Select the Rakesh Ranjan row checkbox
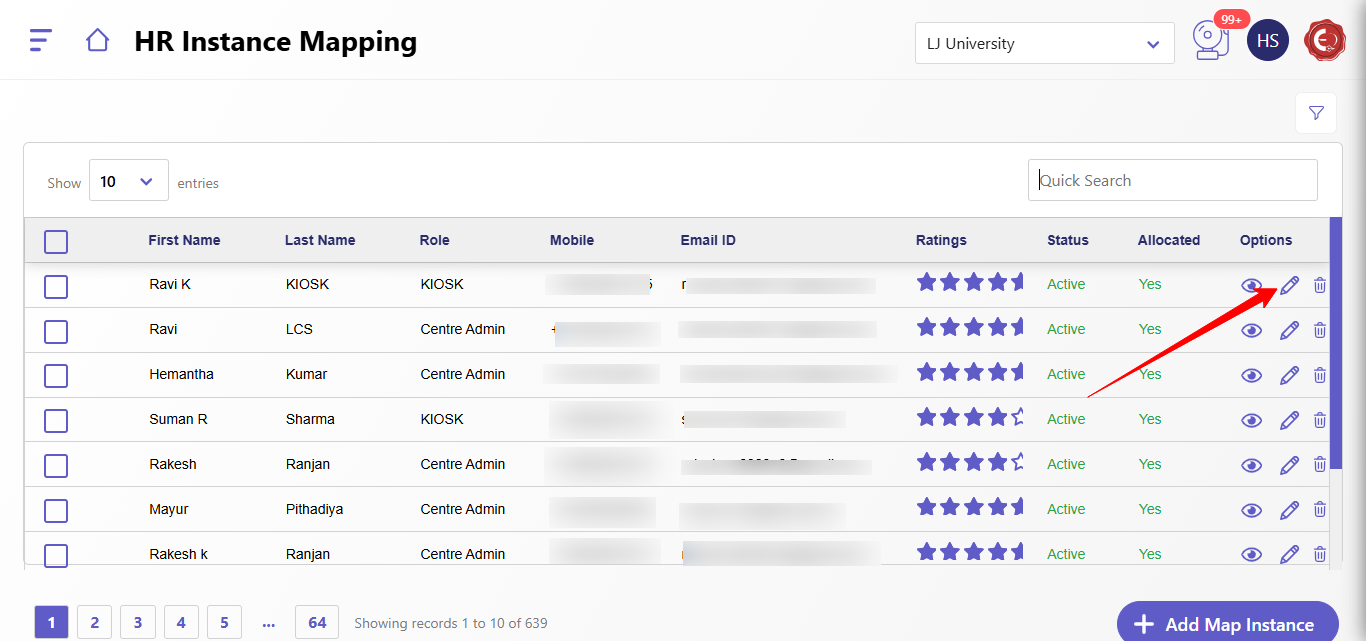 tap(56, 465)
